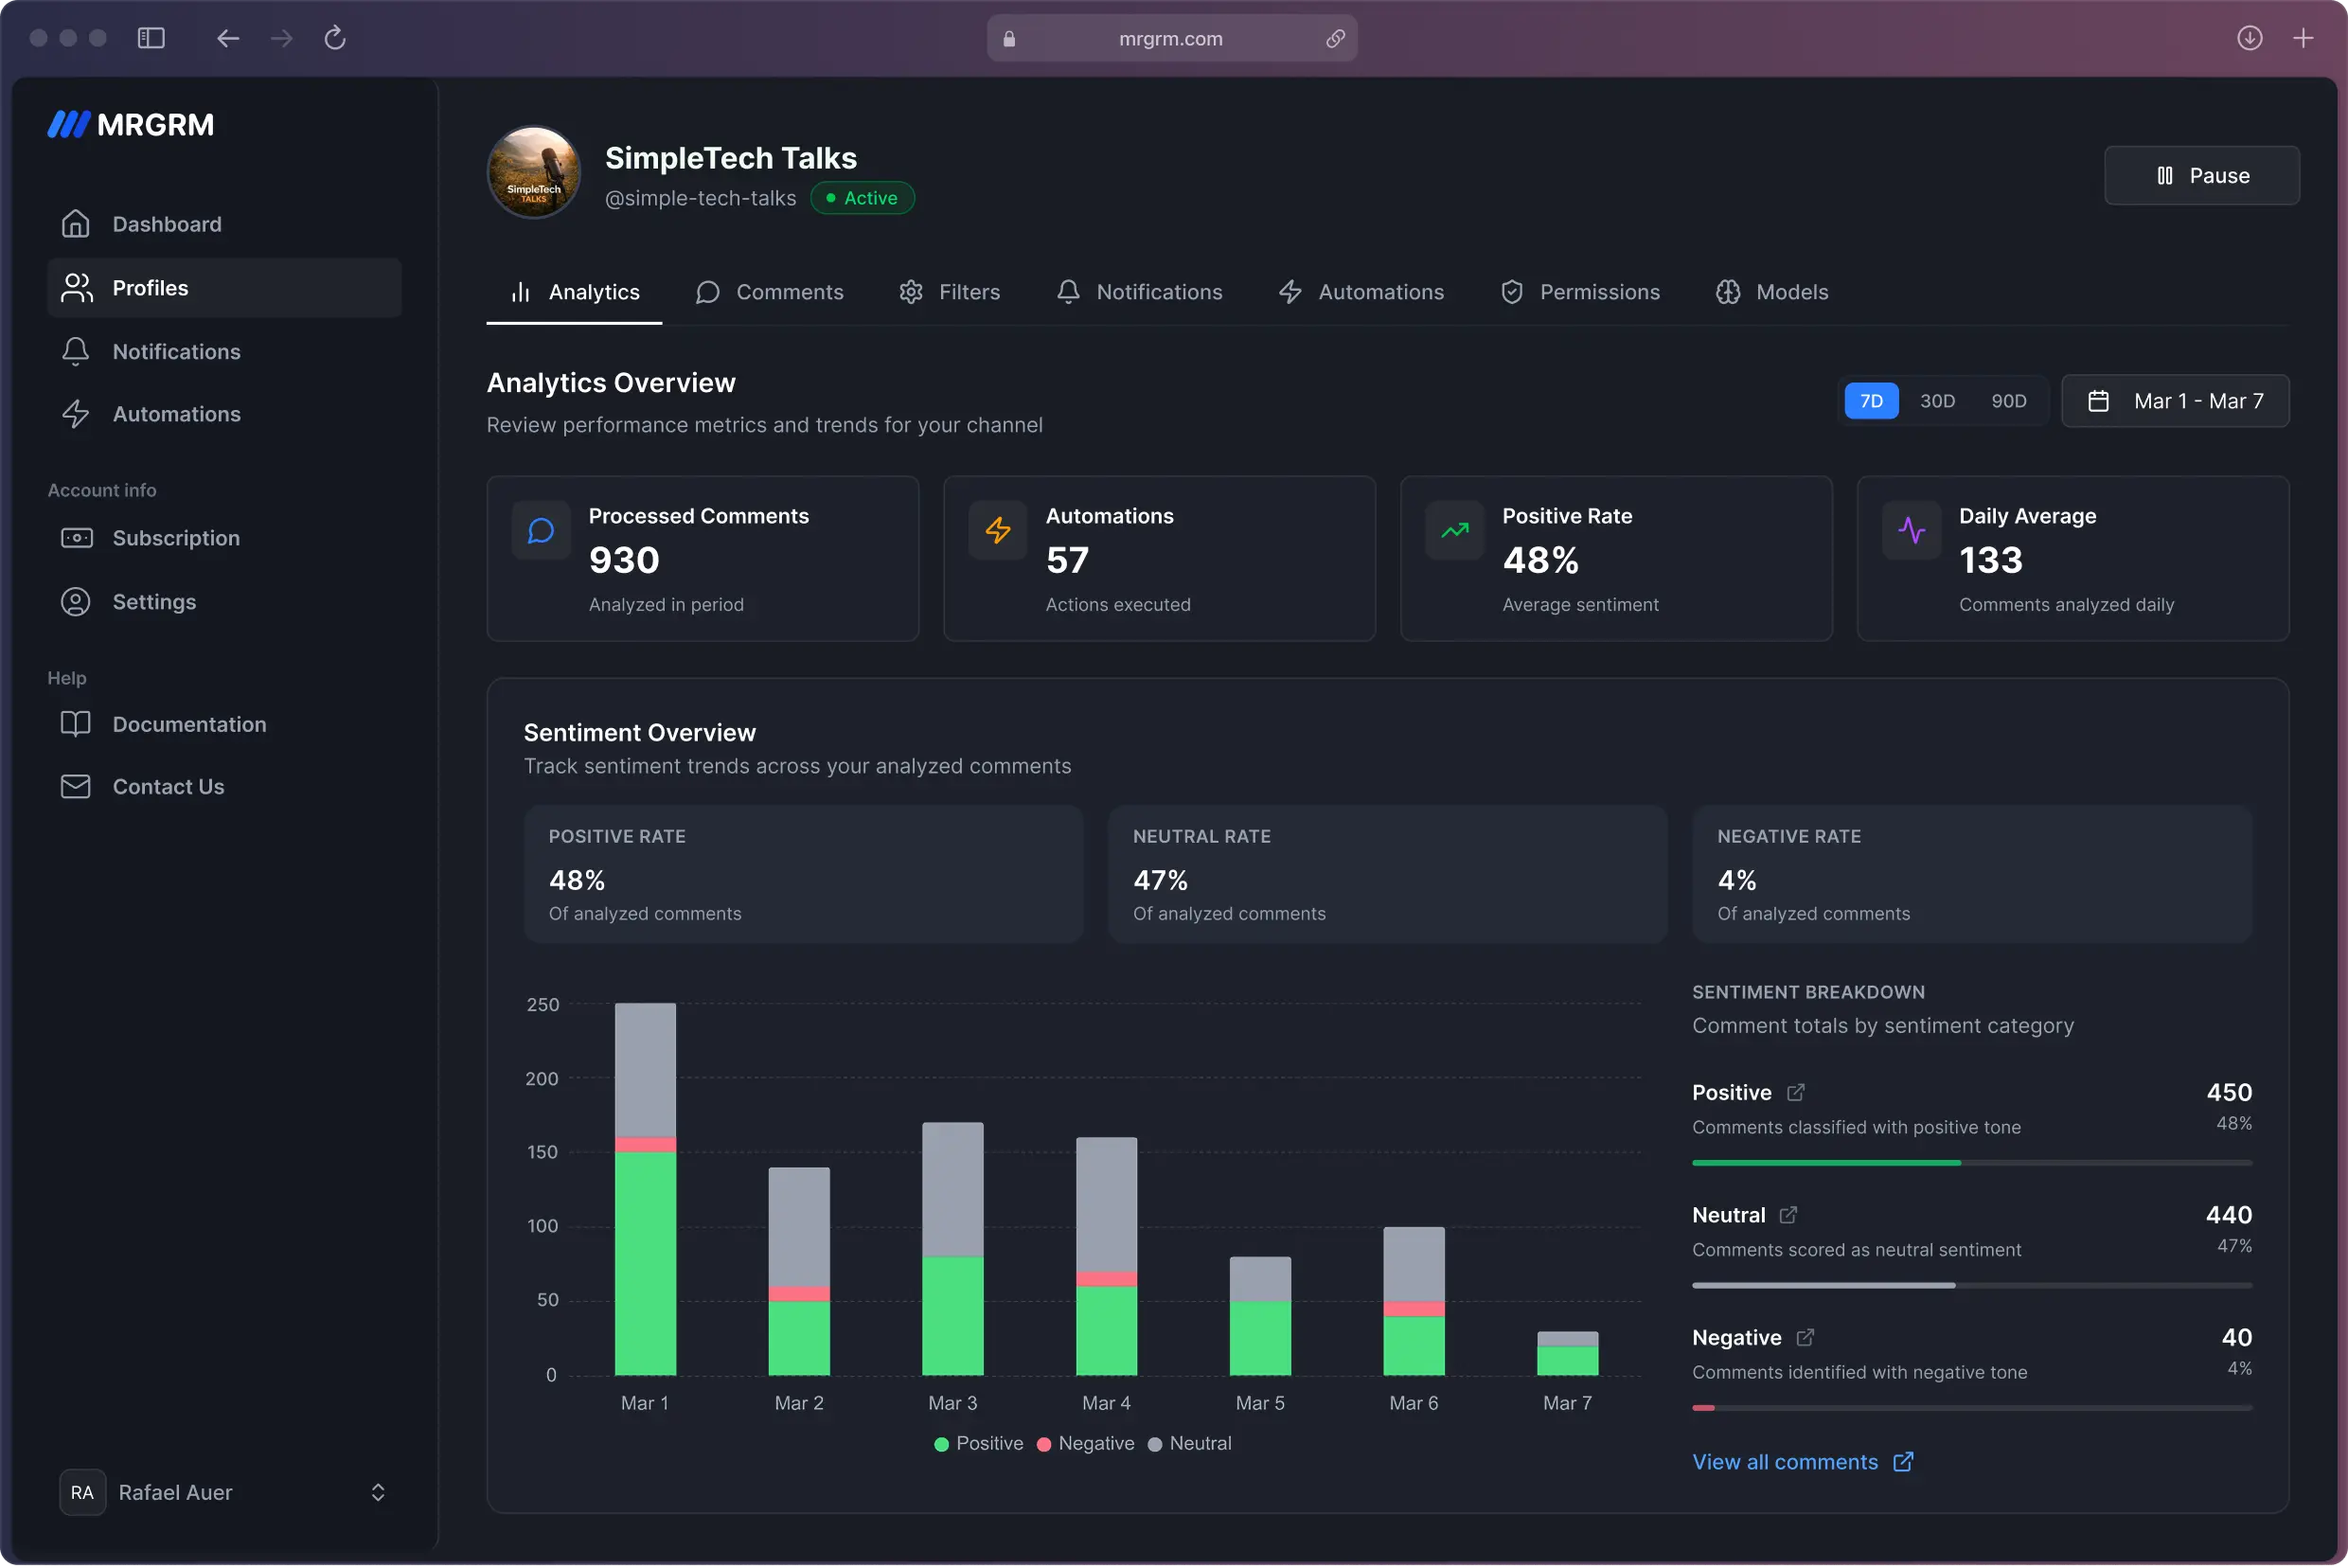Pause the SimpleTech Talks profile
2348x1568 pixels.
(2201, 175)
